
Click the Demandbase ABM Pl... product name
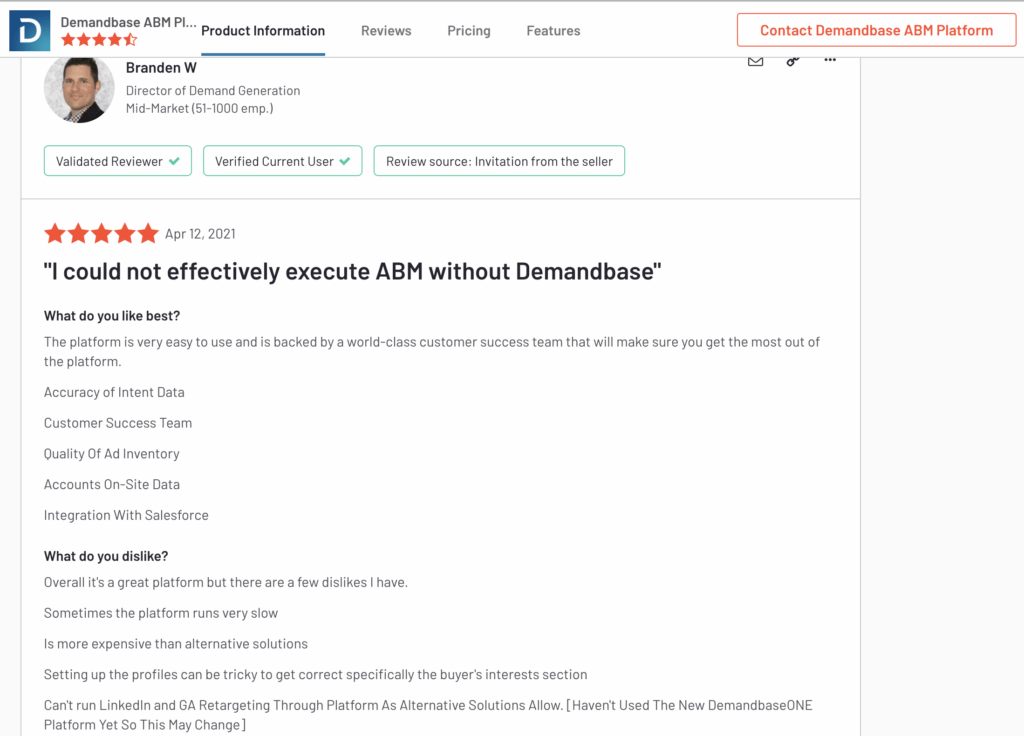(x=128, y=22)
